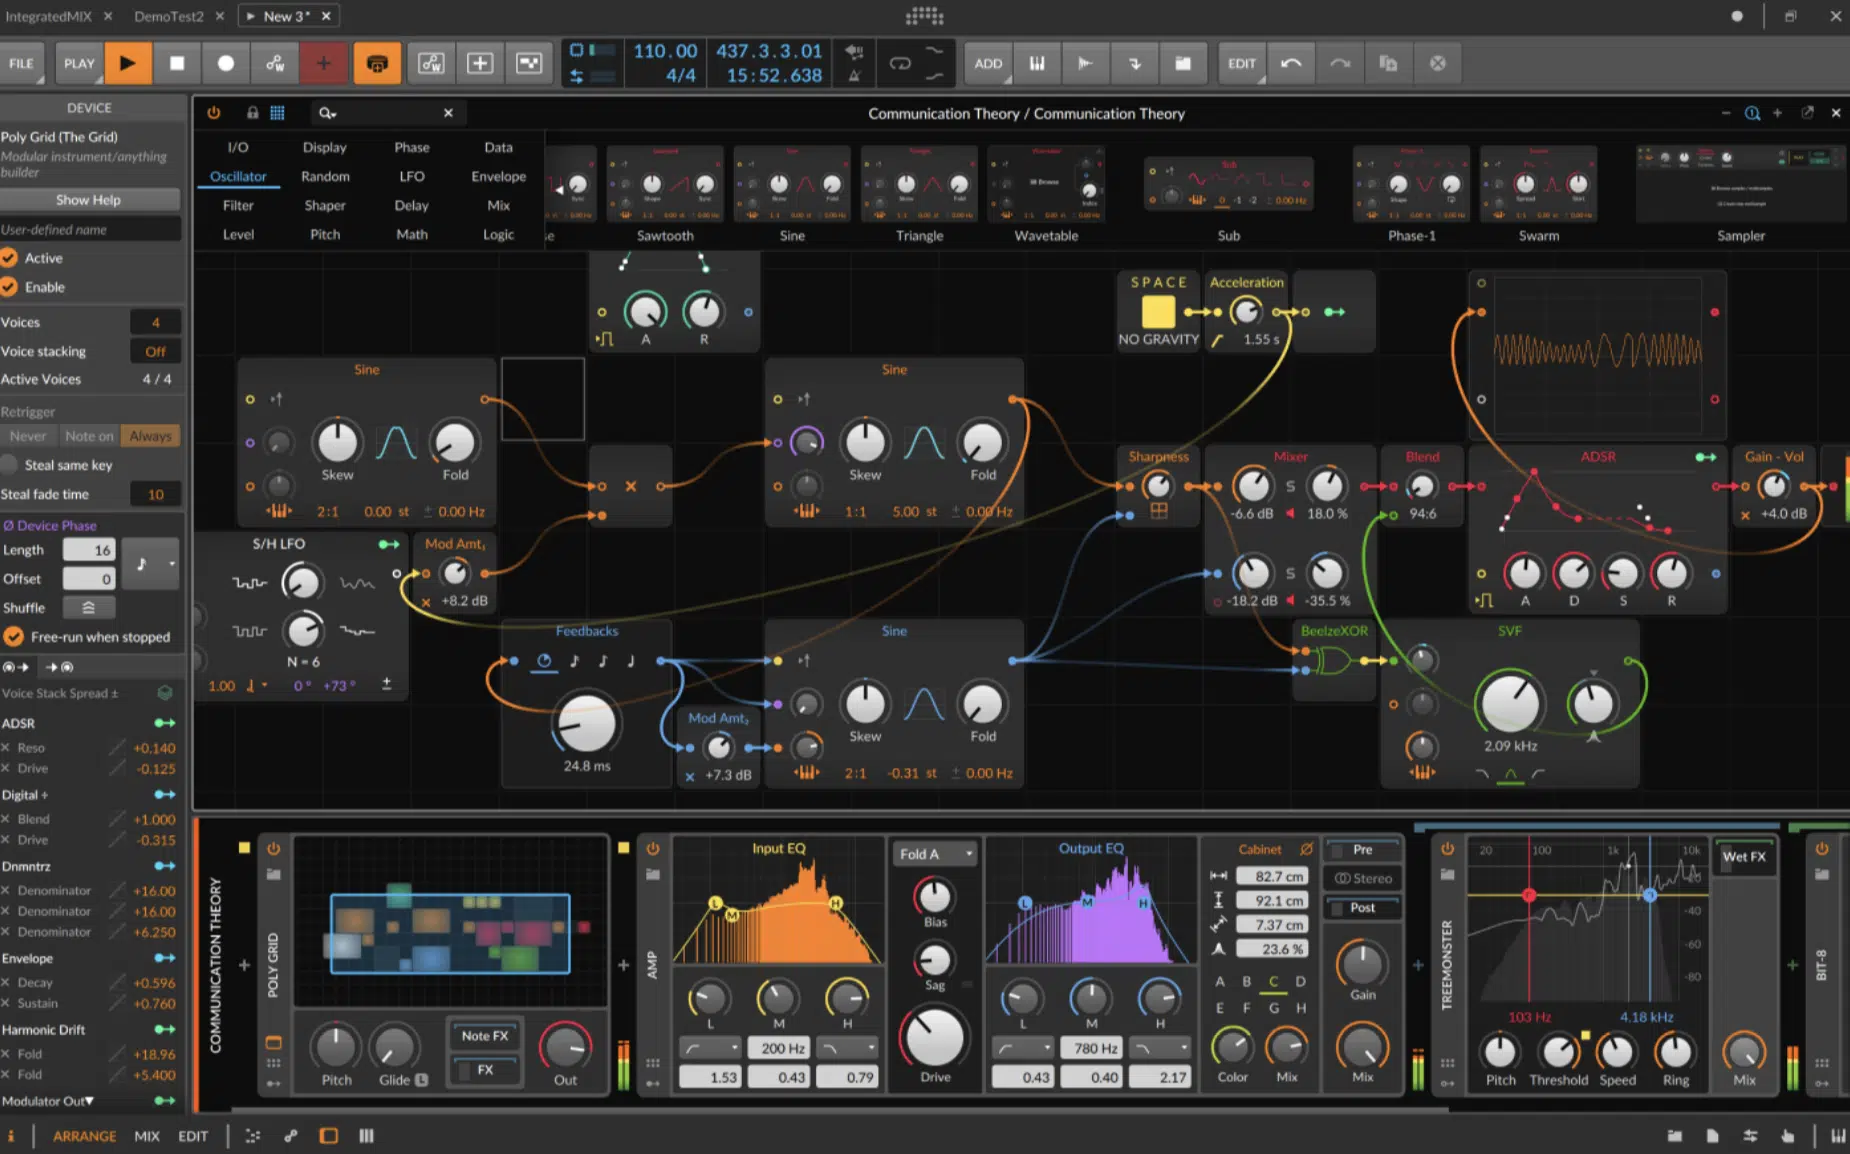Click the red plus overdub button
This screenshot has width=1850, height=1154.
pyautogui.click(x=323, y=63)
